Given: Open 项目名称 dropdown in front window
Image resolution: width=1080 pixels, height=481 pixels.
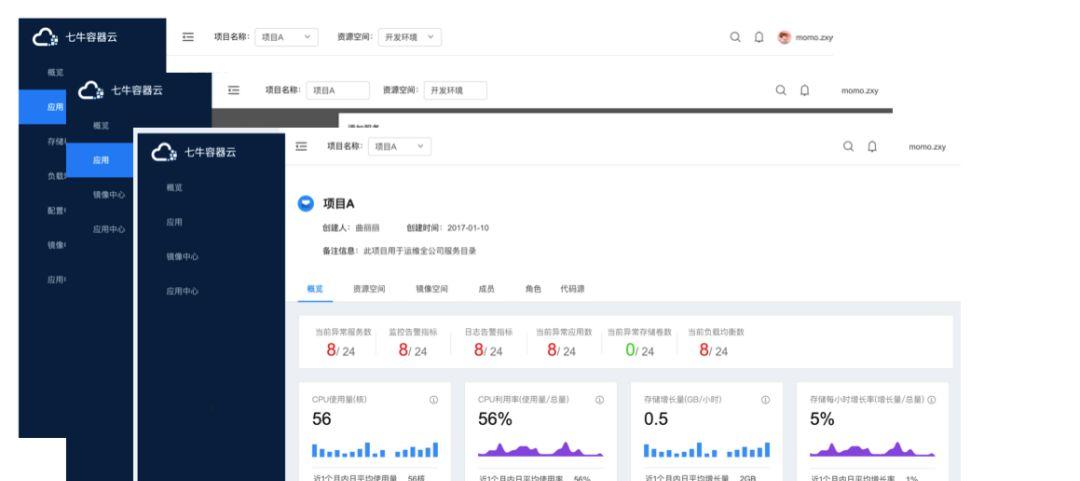Looking at the screenshot, I should [x=399, y=146].
